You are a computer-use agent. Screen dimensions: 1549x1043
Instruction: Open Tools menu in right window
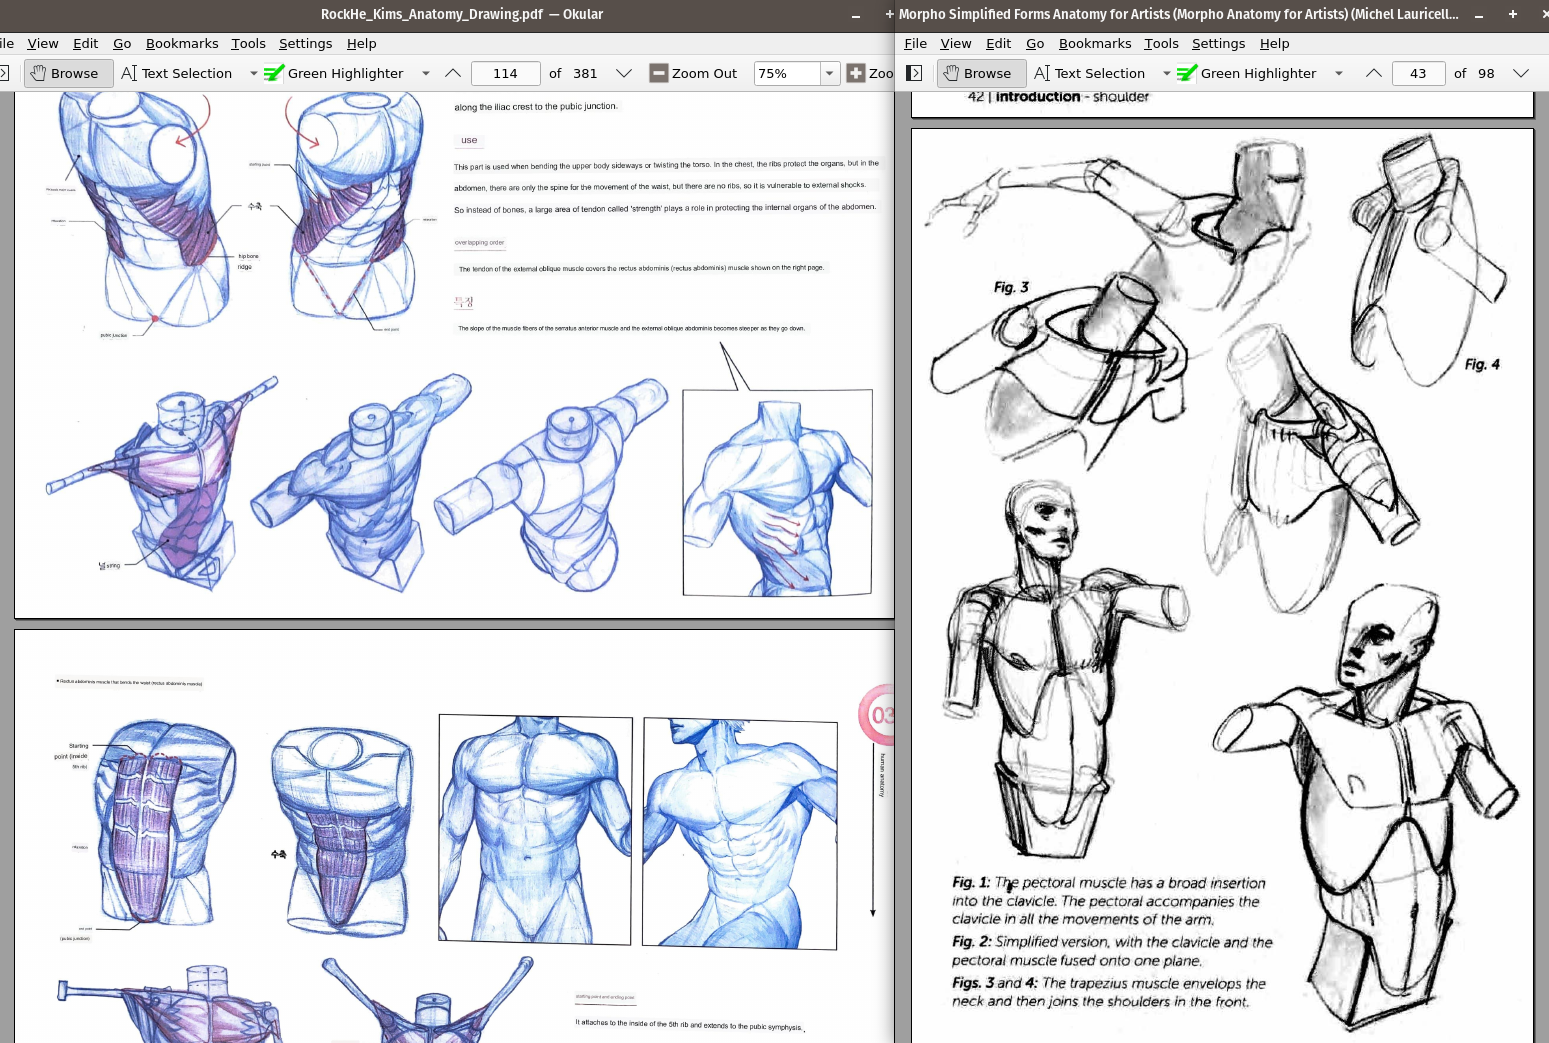(1161, 43)
